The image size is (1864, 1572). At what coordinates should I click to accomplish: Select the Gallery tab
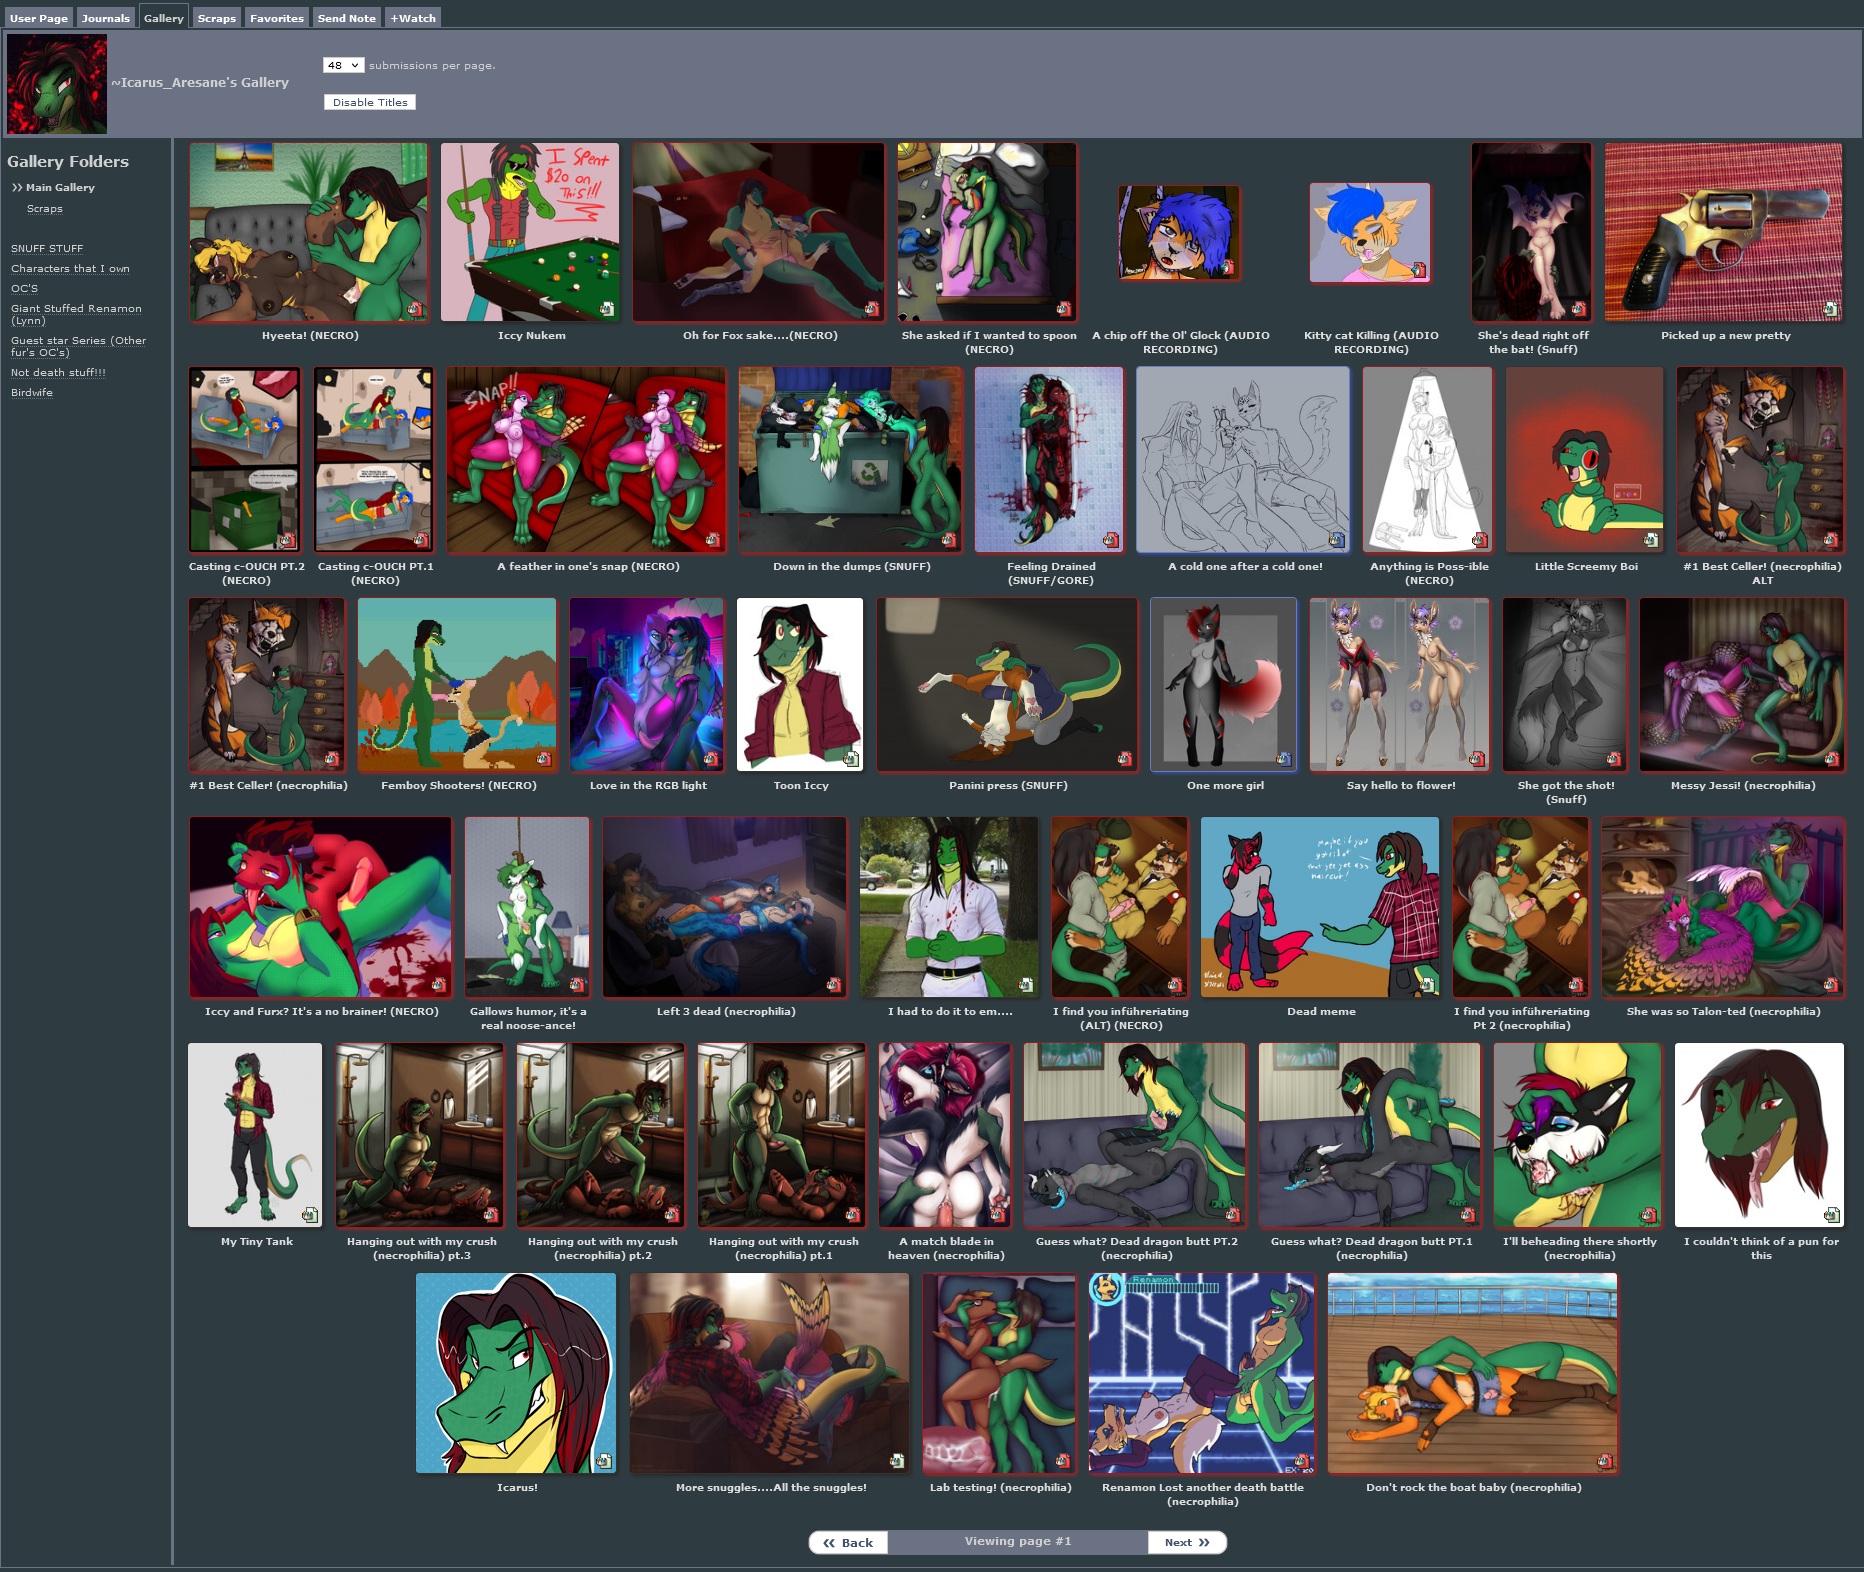pyautogui.click(x=164, y=18)
